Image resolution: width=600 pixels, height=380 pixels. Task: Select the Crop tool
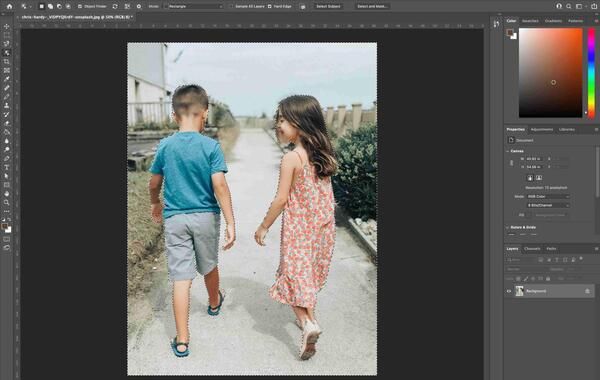click(x=7, y=62)
